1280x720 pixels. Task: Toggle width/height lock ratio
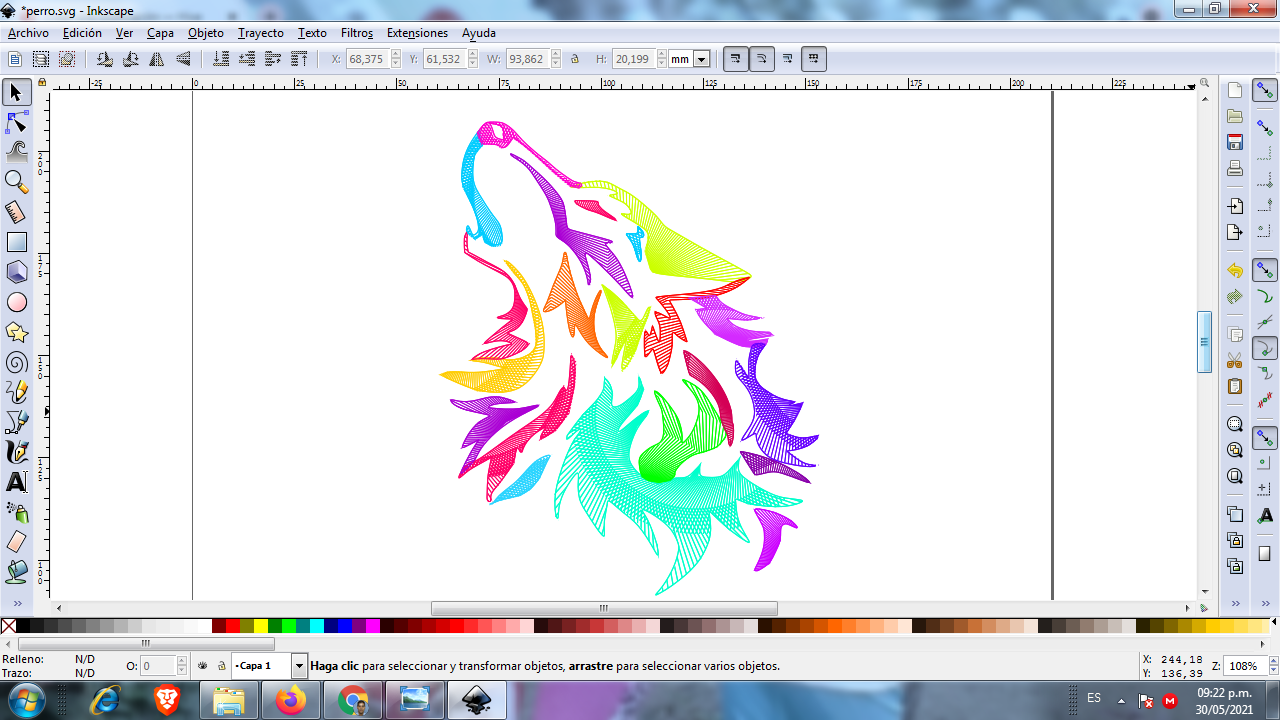coord(575,59)
